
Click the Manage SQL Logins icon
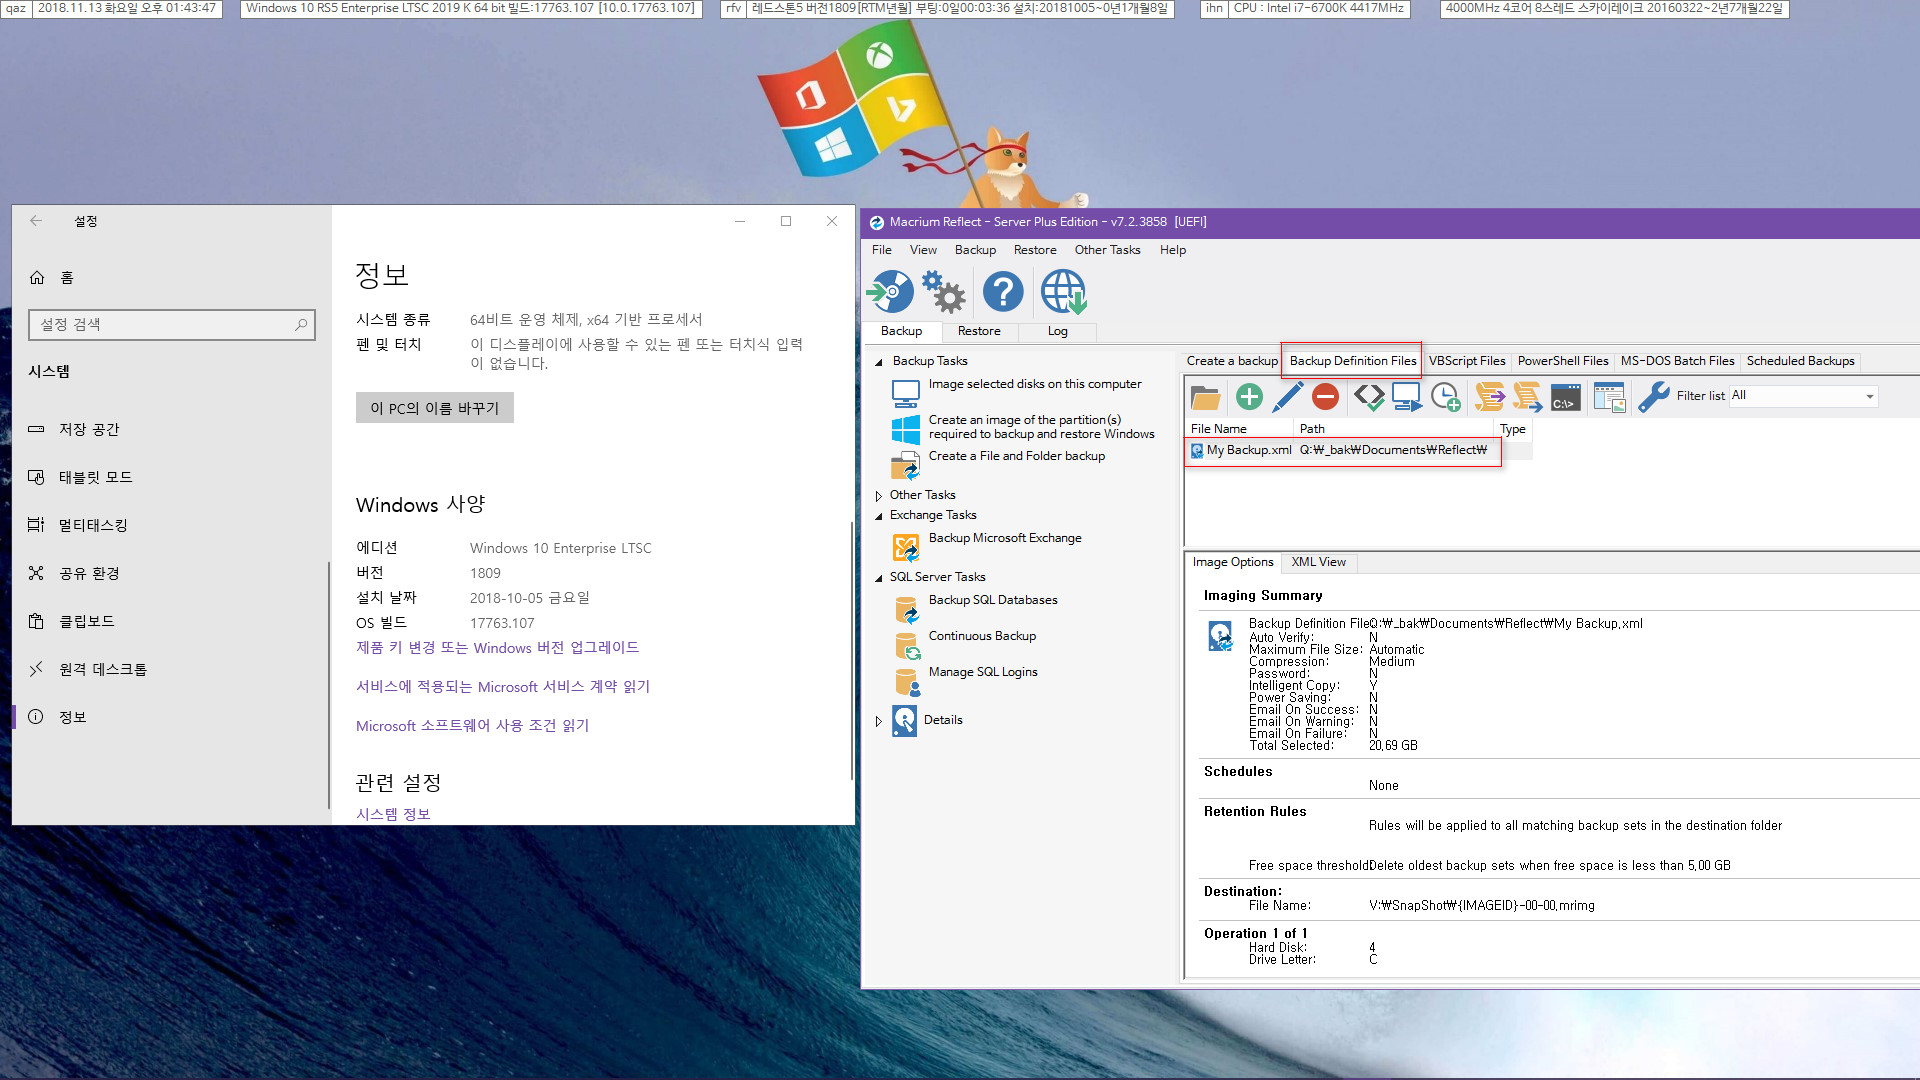point(906,682)
